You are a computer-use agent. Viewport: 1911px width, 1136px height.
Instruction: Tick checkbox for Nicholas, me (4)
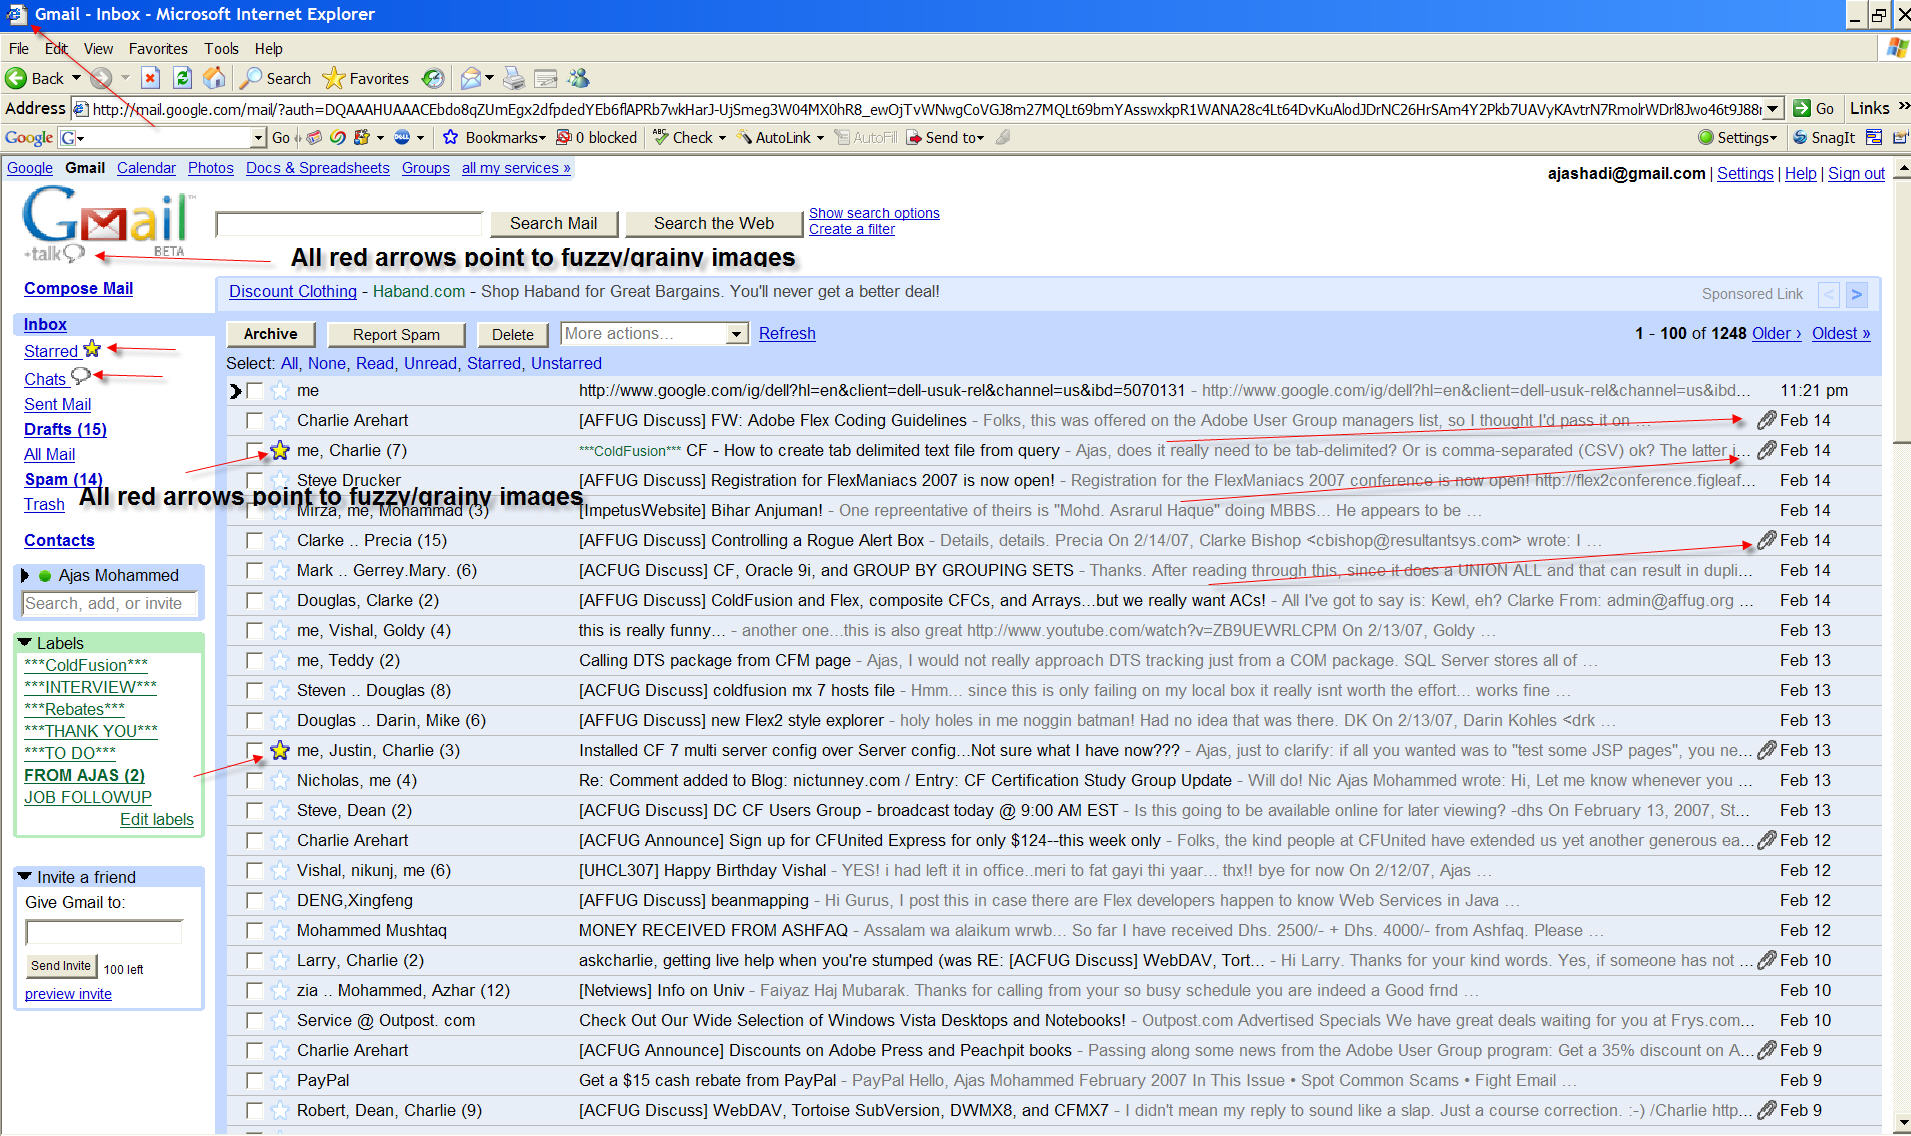click(x=255, y=780)
